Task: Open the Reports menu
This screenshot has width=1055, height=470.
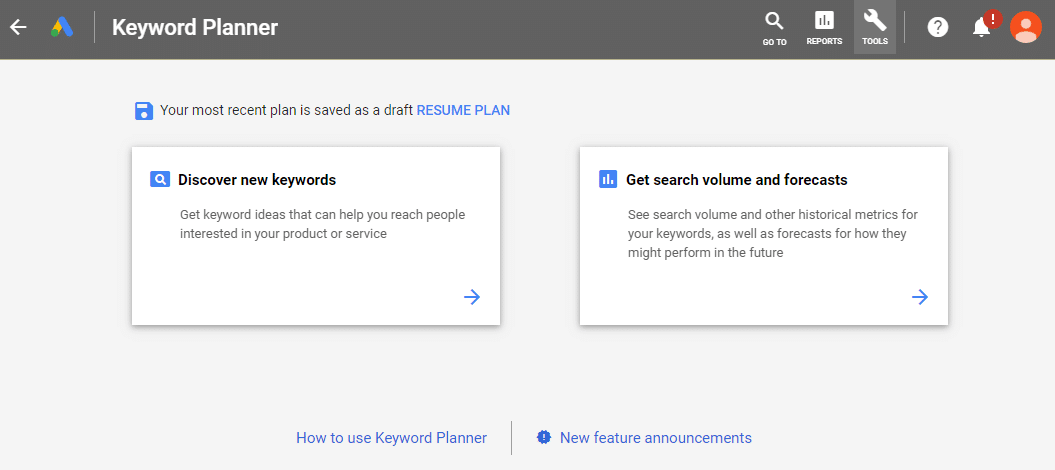Action: tap(824, 28)
